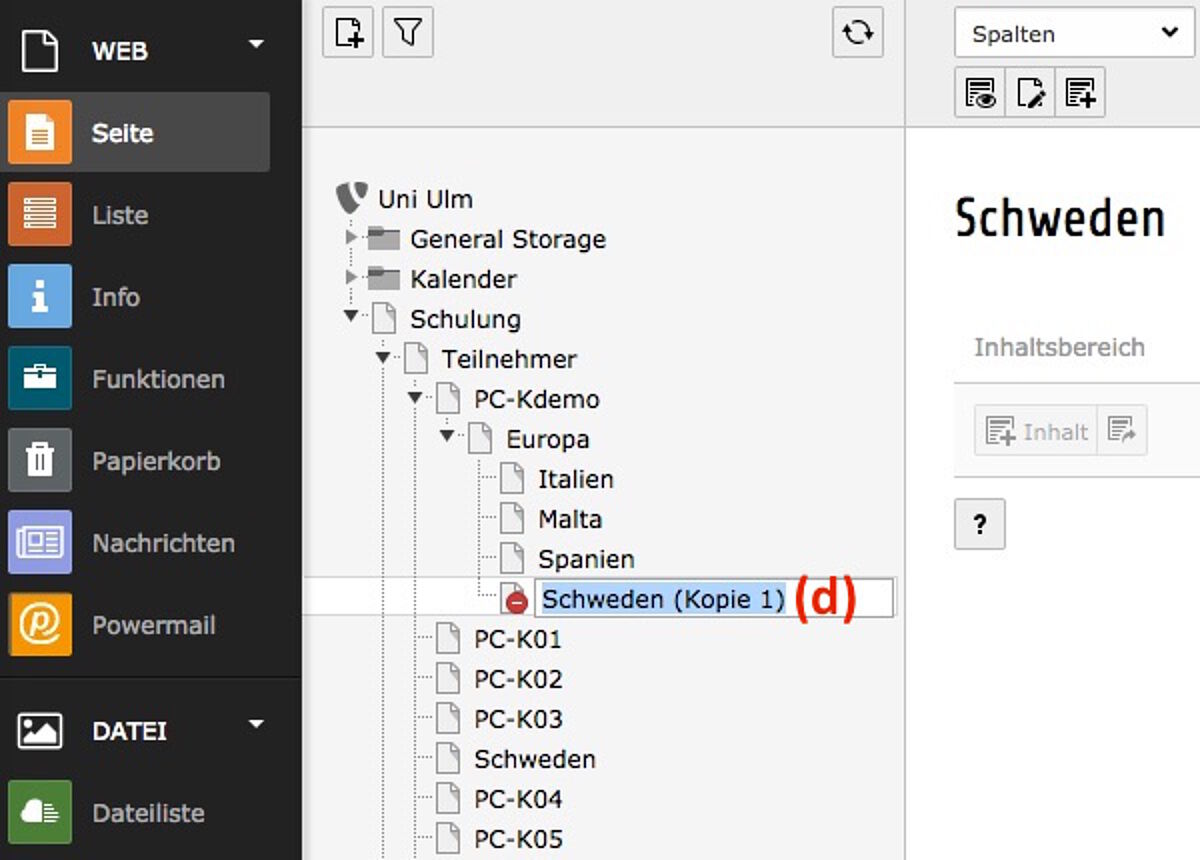This screenshot has height=860, width=1200.
Task: Select the Seite module label
Action: coord(123,133)
